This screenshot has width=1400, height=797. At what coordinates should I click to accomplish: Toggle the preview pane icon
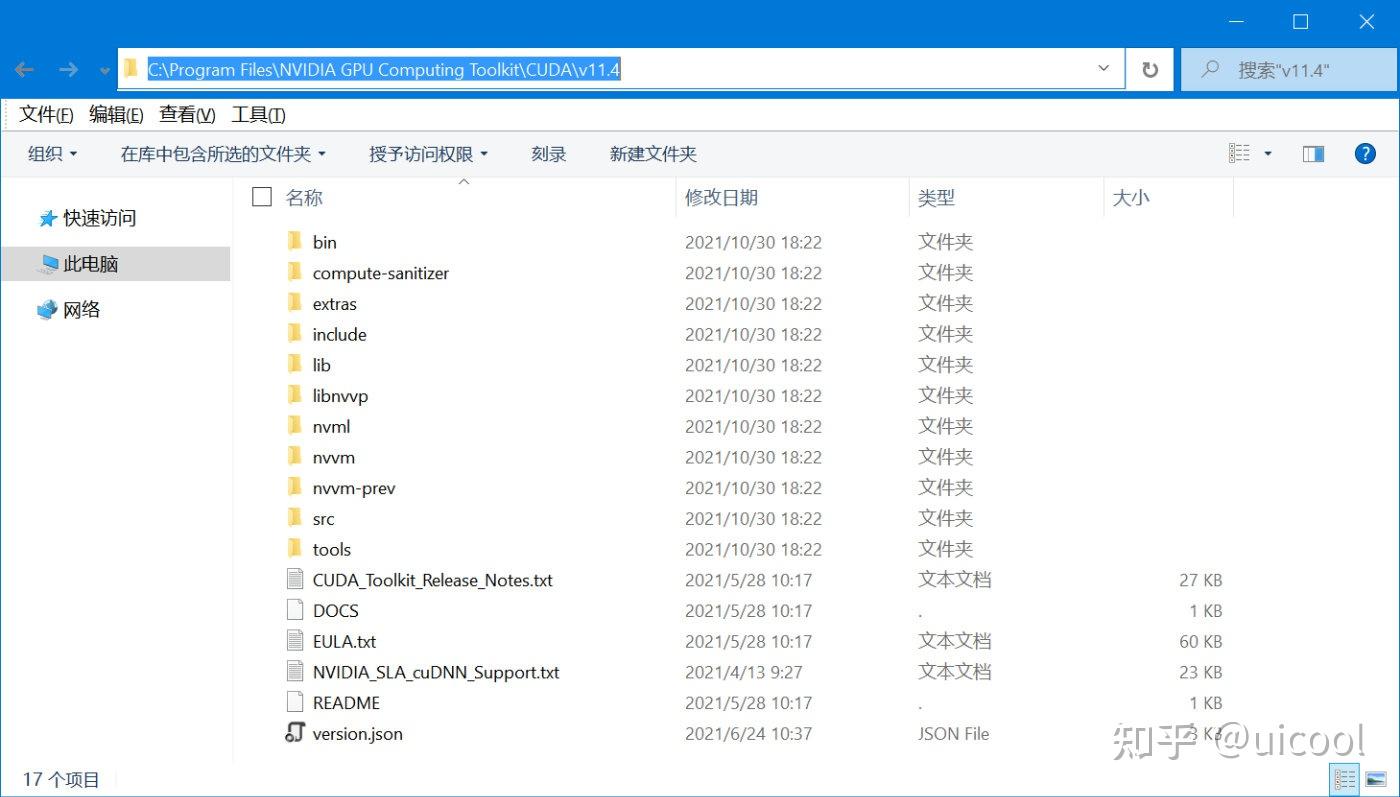click(1313, 153)
